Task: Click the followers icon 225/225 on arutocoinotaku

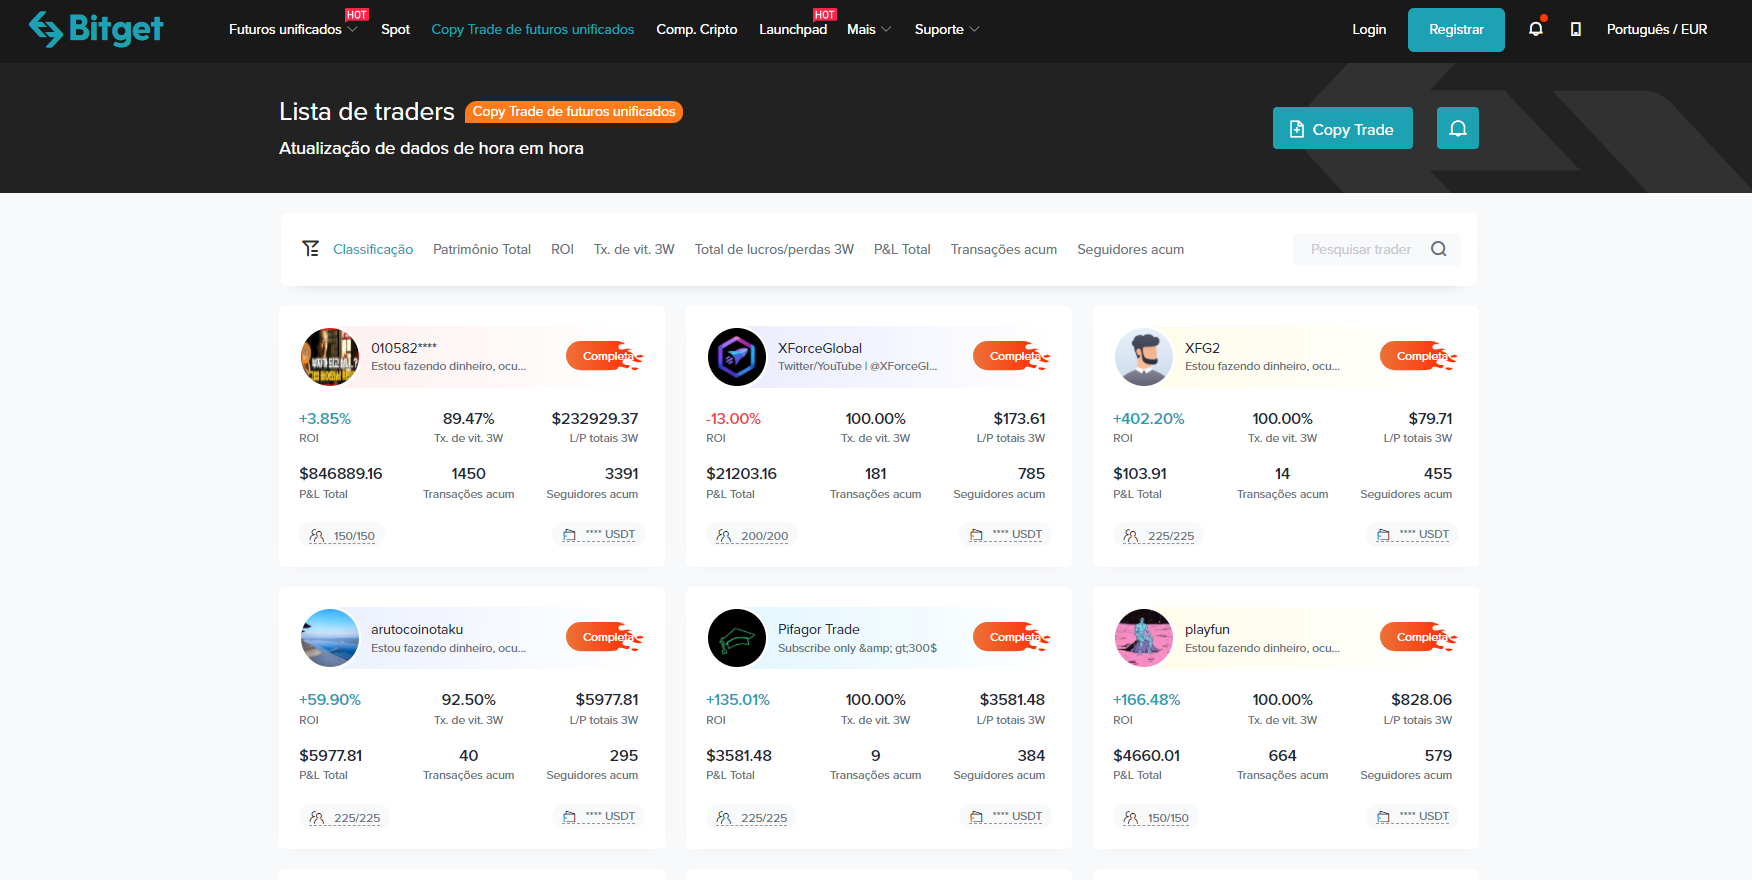Action: [x=317, y=818]
